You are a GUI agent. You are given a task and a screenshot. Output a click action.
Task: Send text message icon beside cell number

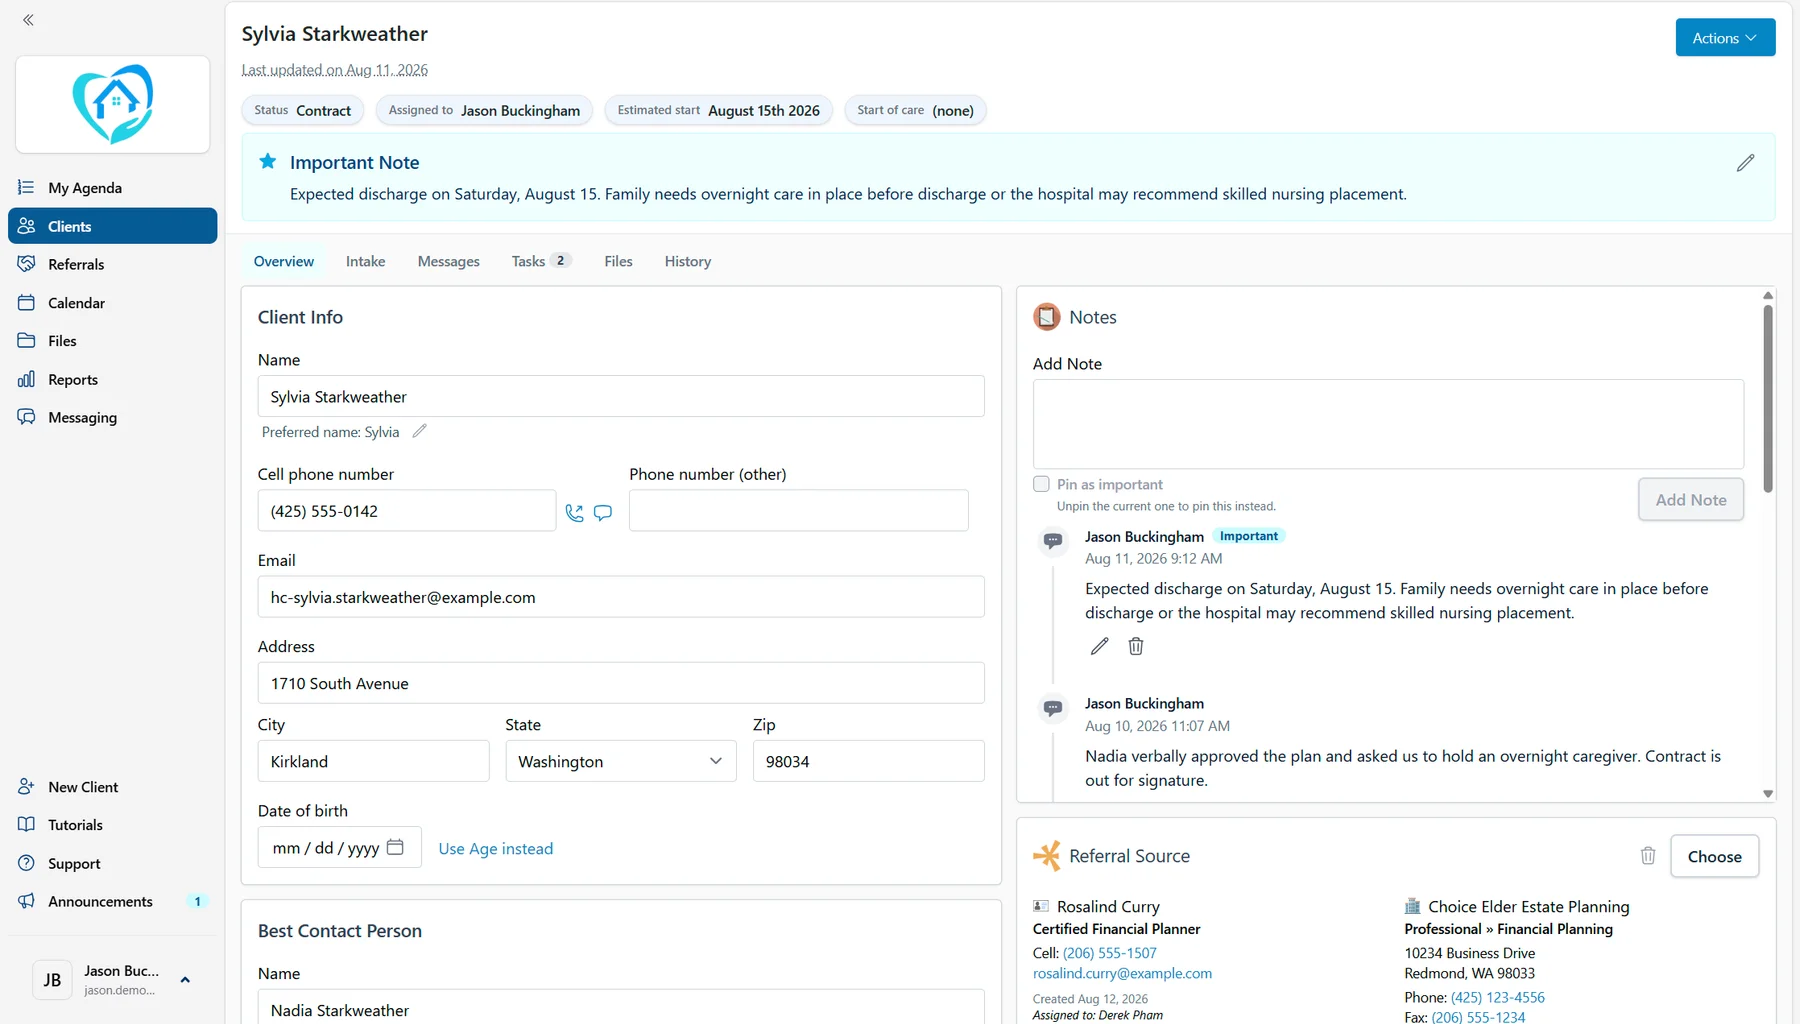(x=603, y=513)
